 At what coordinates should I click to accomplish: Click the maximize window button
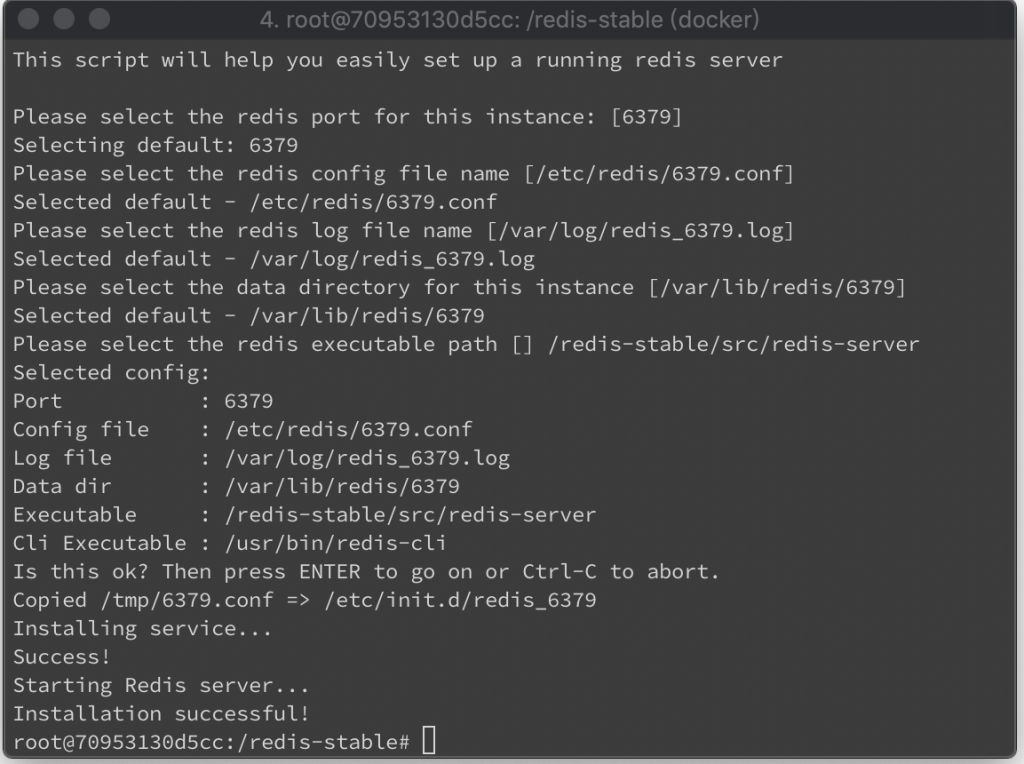[99, 19]
